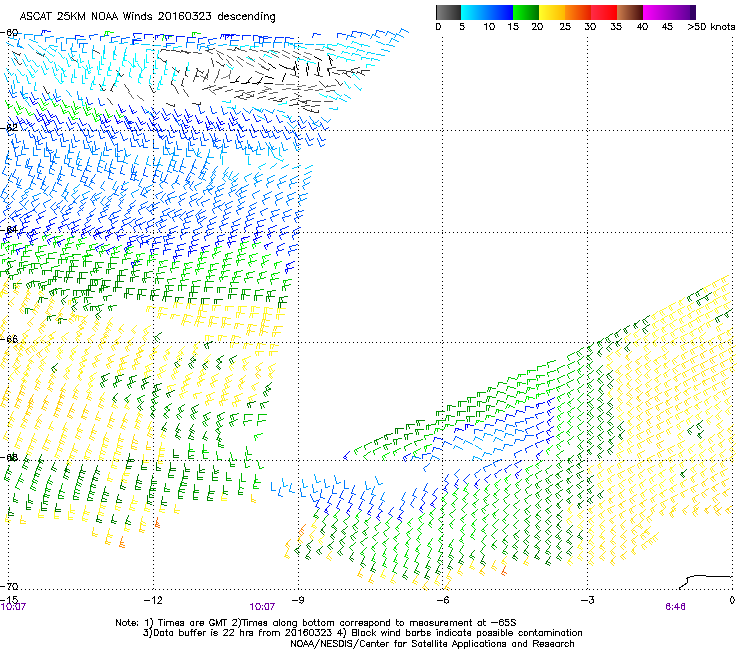
Task: Click the "10:07" time label beside the -9 longitude
Action: (262, 607)
